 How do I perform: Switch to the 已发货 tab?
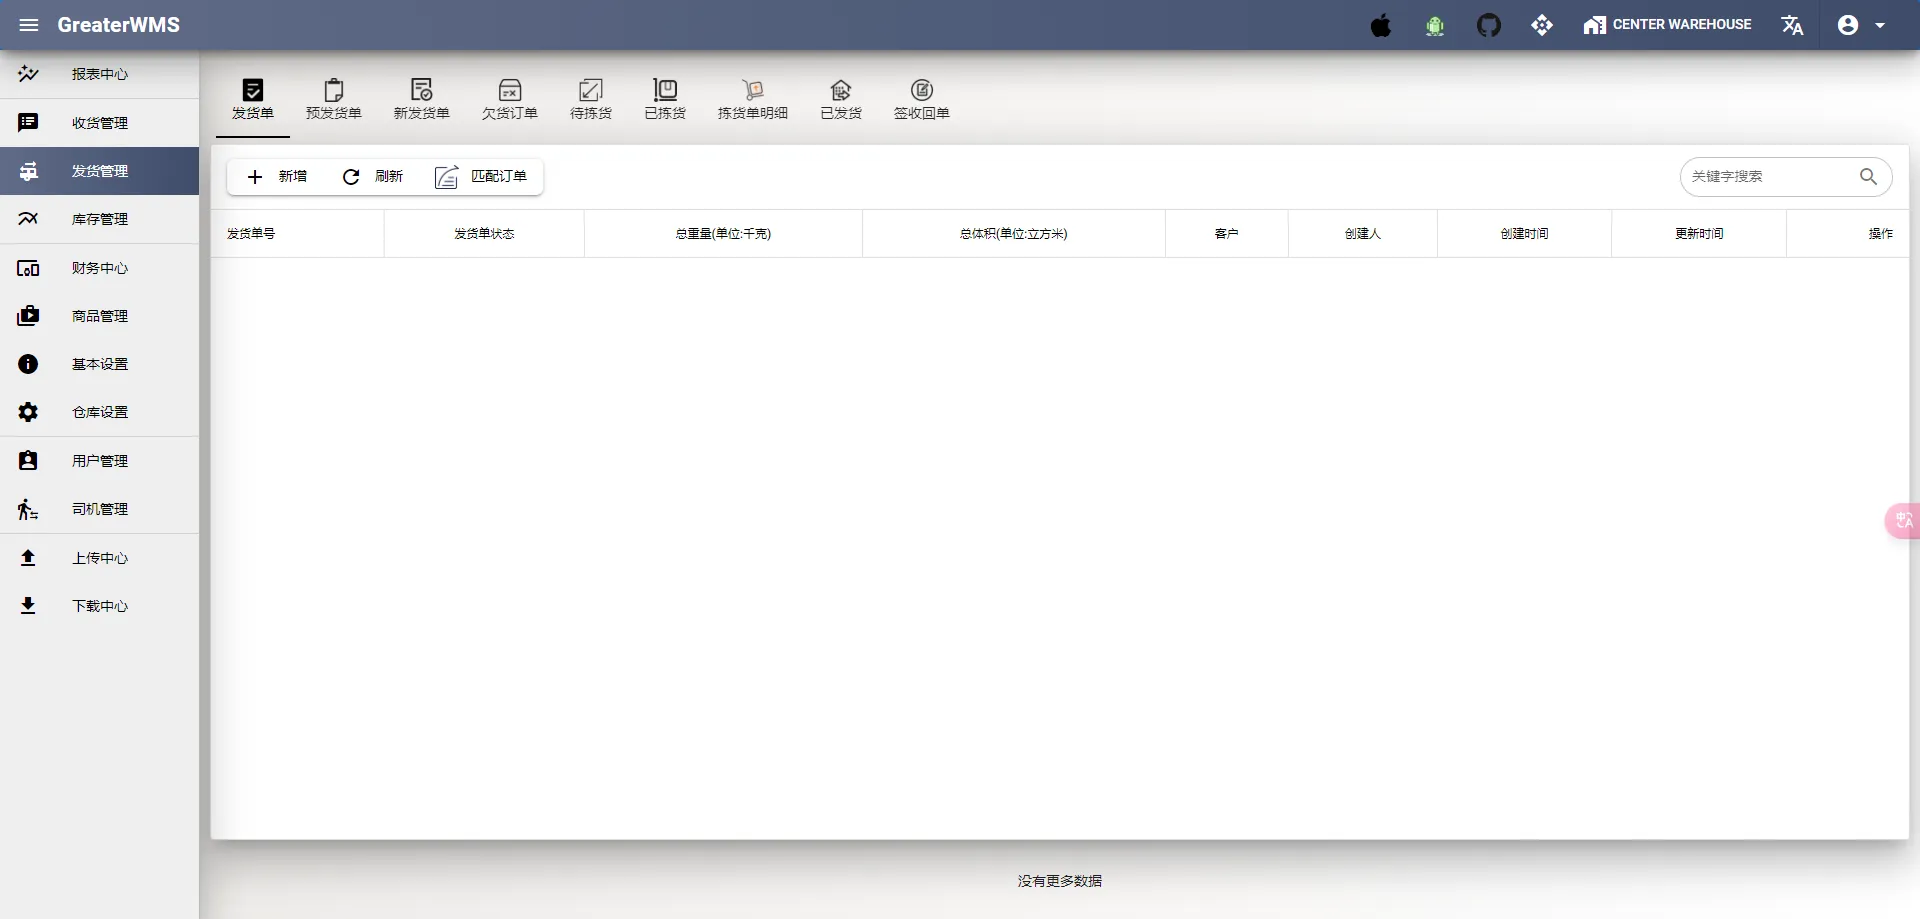click(x=841, y=100)
